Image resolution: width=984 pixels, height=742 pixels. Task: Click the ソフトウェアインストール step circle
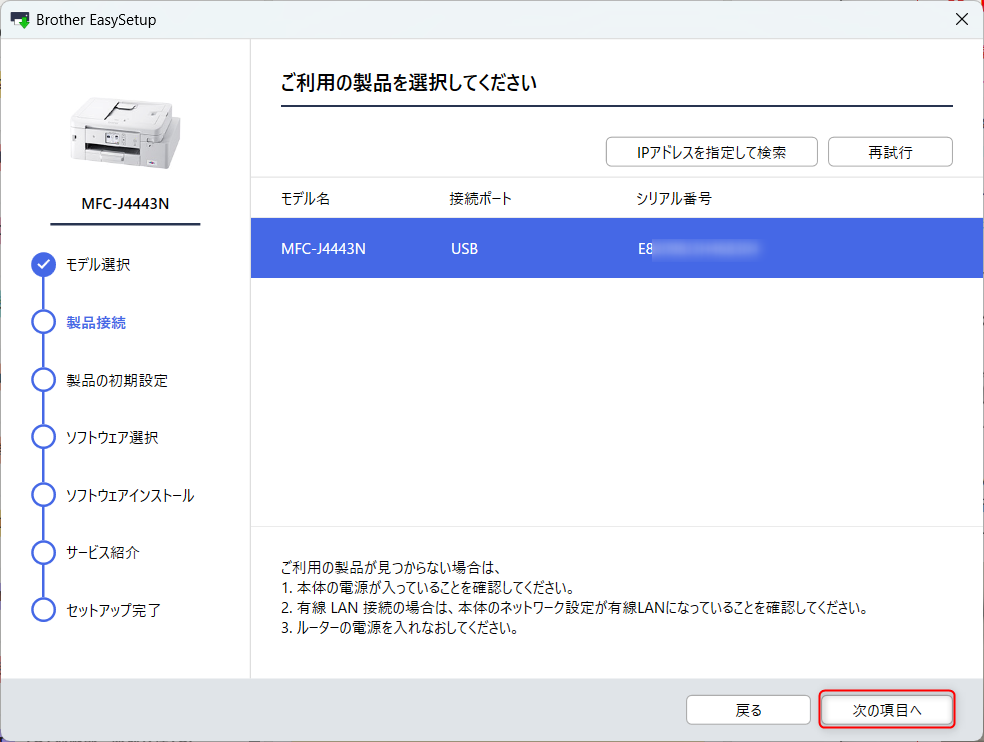(x=43, y=494)
